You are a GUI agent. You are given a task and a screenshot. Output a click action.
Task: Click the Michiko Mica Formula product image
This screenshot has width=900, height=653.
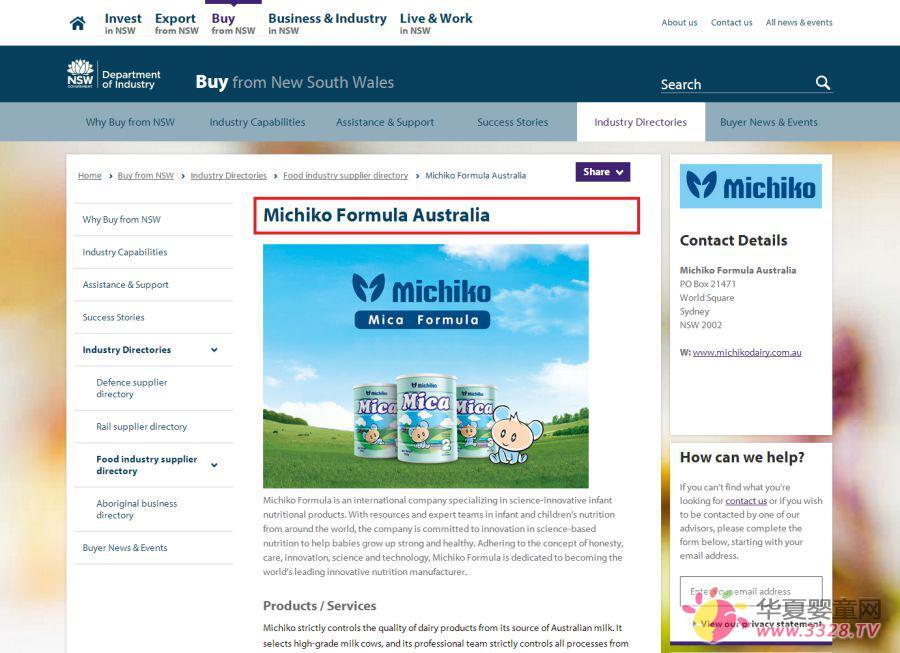tap(425, 366)
